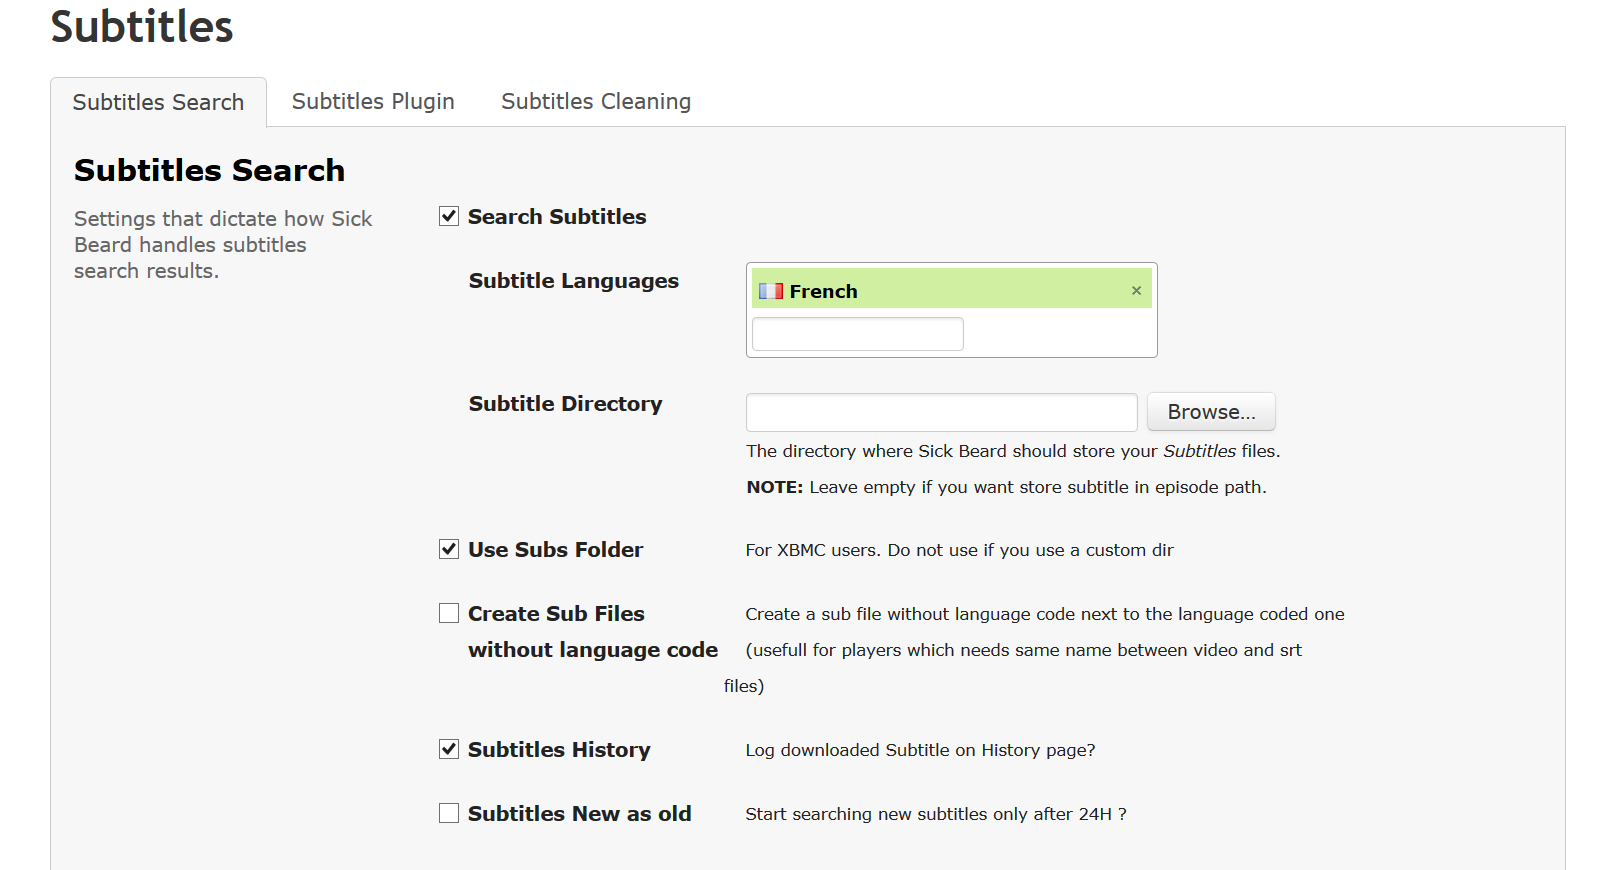The width and height of the screenshot is (1600, 870).
Task: Untick the Subtitles History checkbox
Action: coord(449,749)
